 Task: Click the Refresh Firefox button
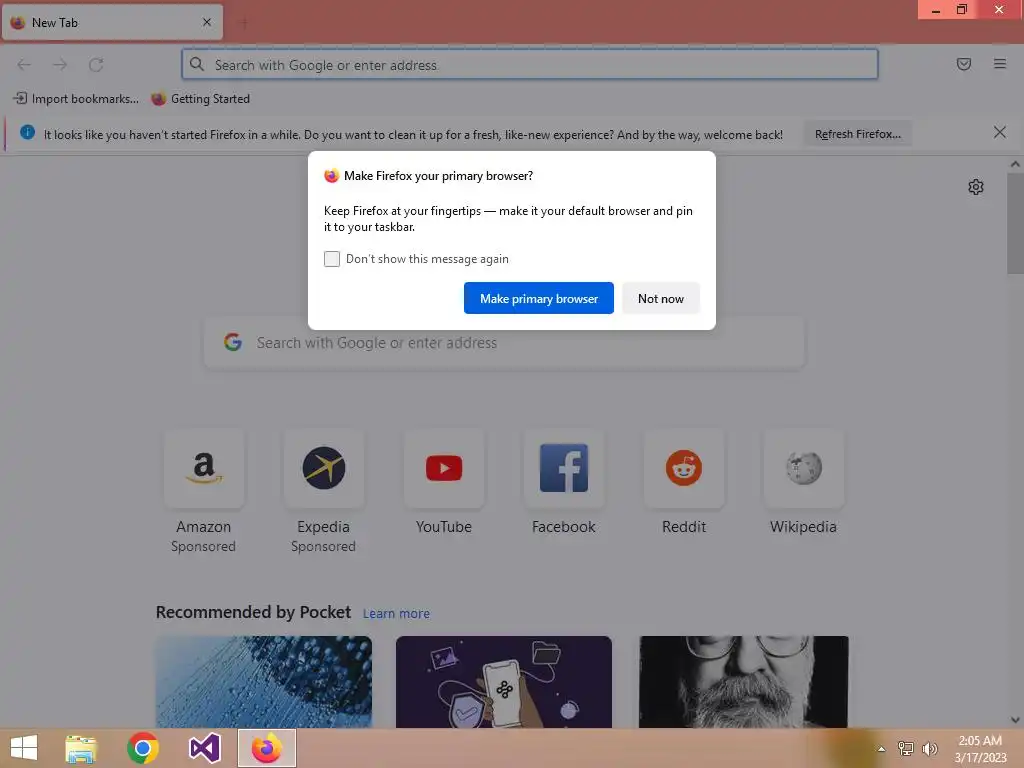(857, 134)
